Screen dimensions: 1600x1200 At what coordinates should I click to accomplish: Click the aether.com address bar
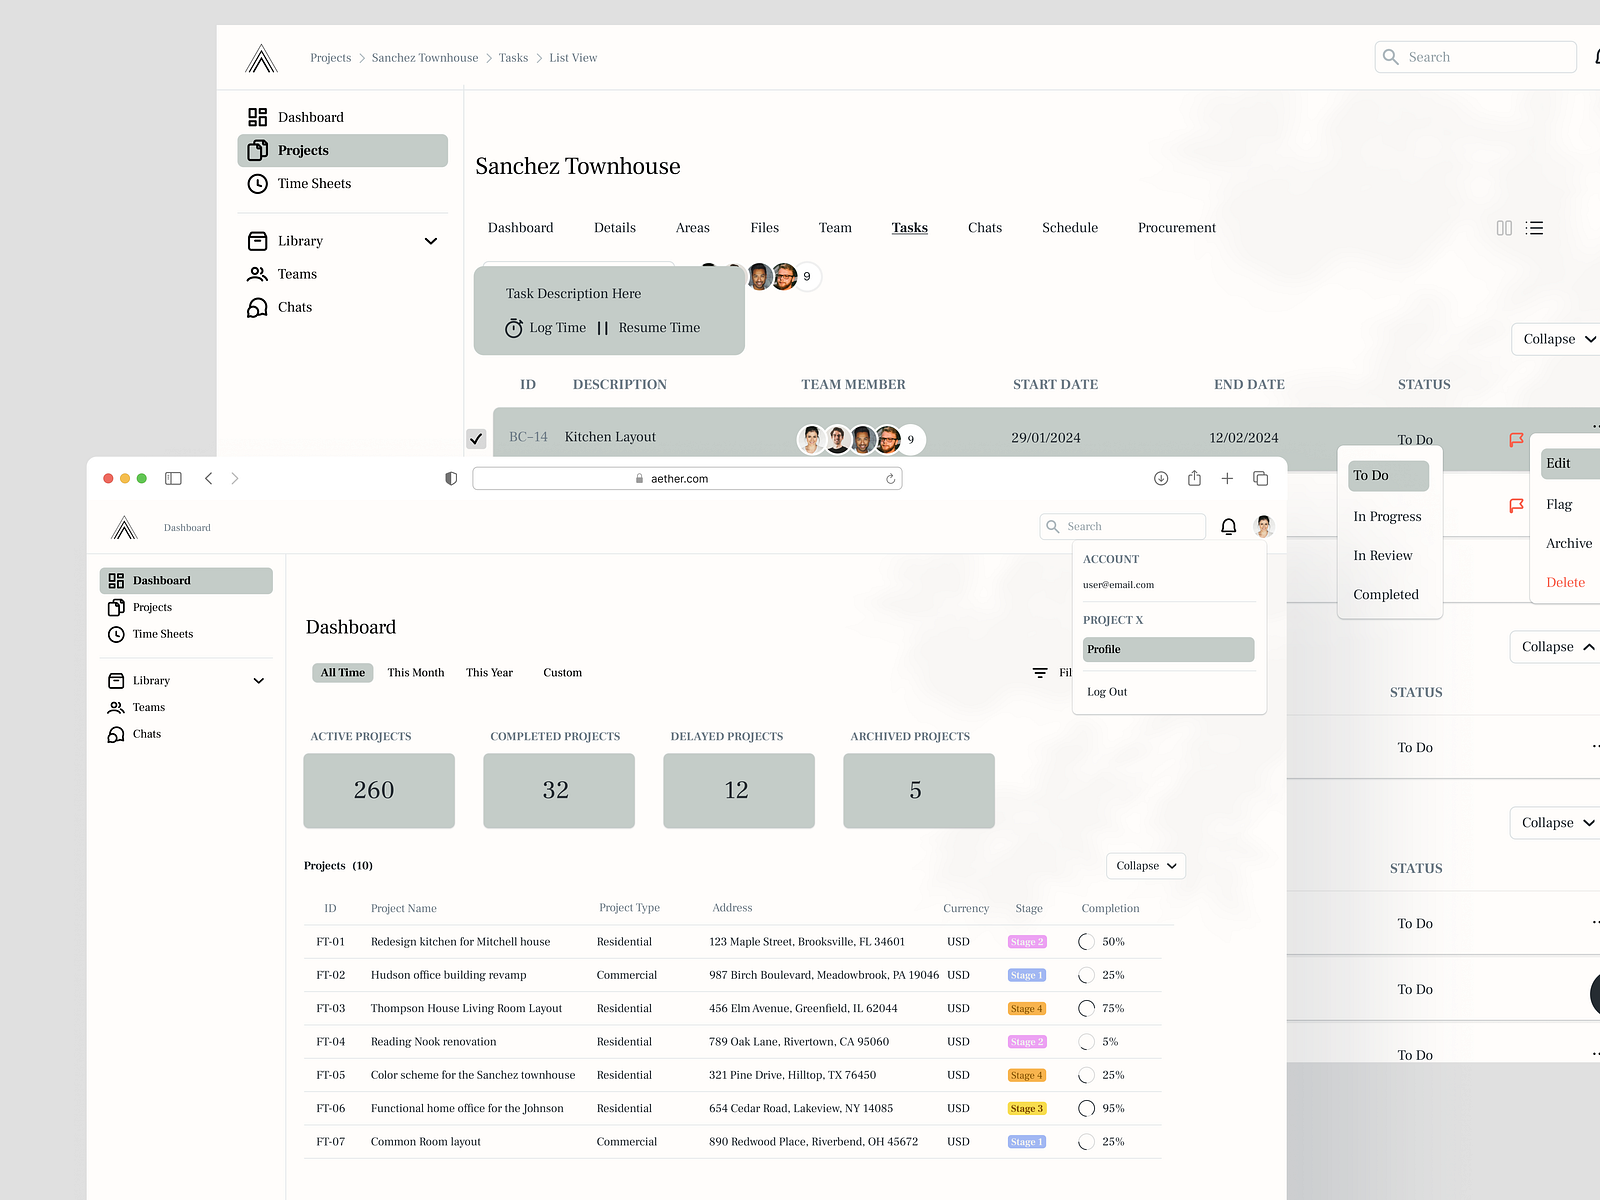point(686,479)
